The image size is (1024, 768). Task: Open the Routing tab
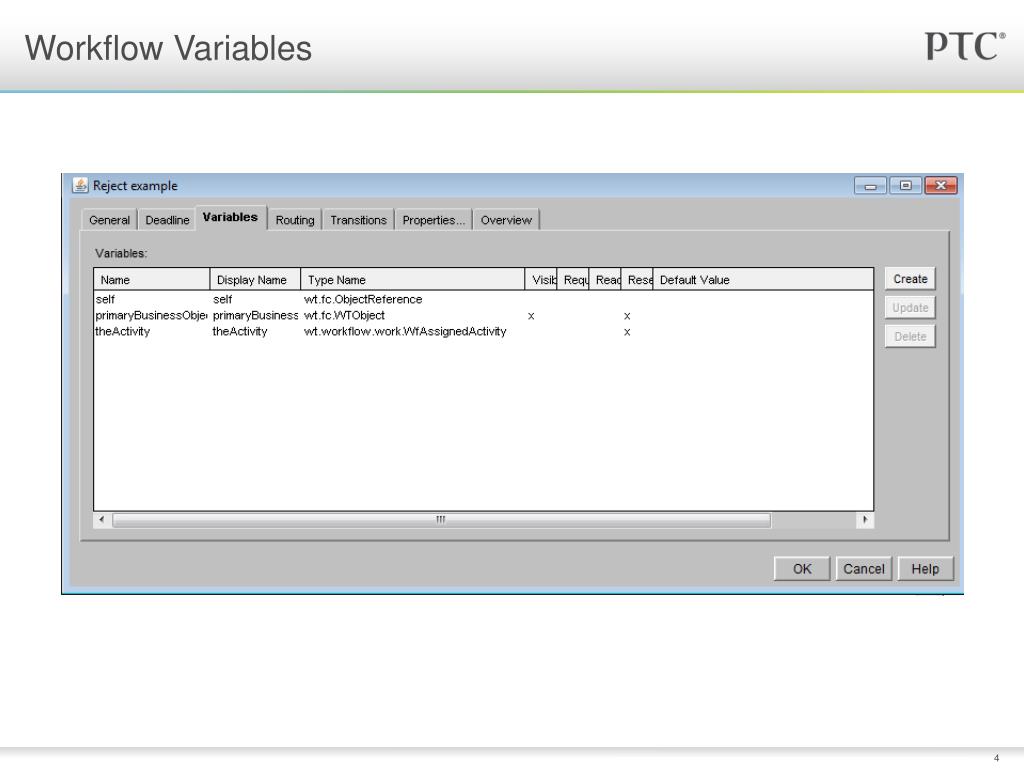point(295,220)
